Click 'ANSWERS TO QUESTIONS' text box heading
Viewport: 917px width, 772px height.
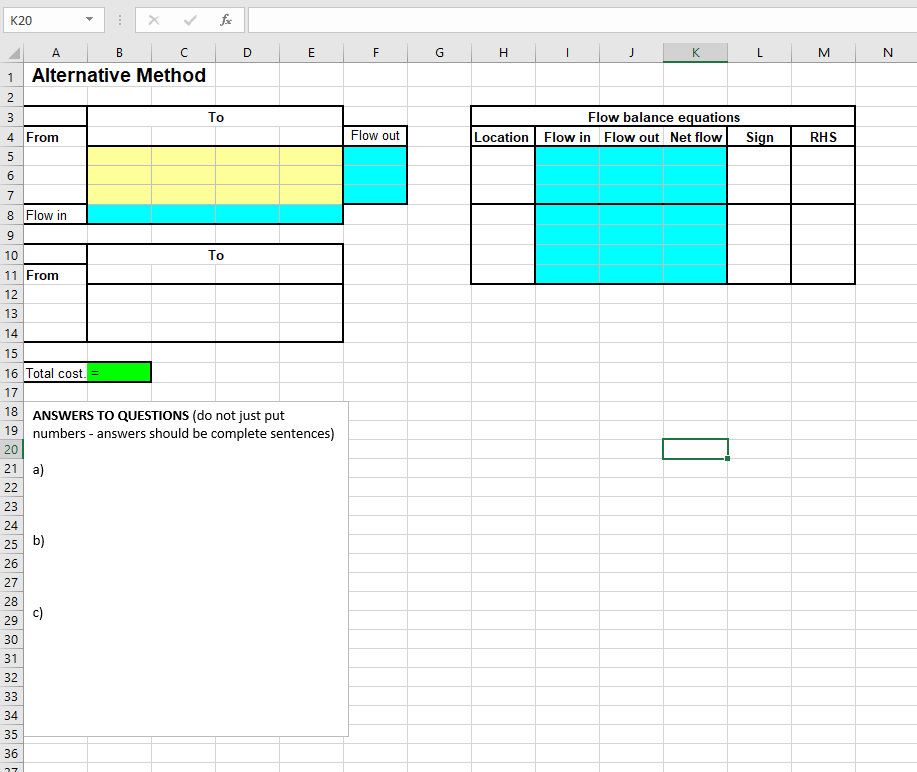pyautogui.click(x=111, y=416)
